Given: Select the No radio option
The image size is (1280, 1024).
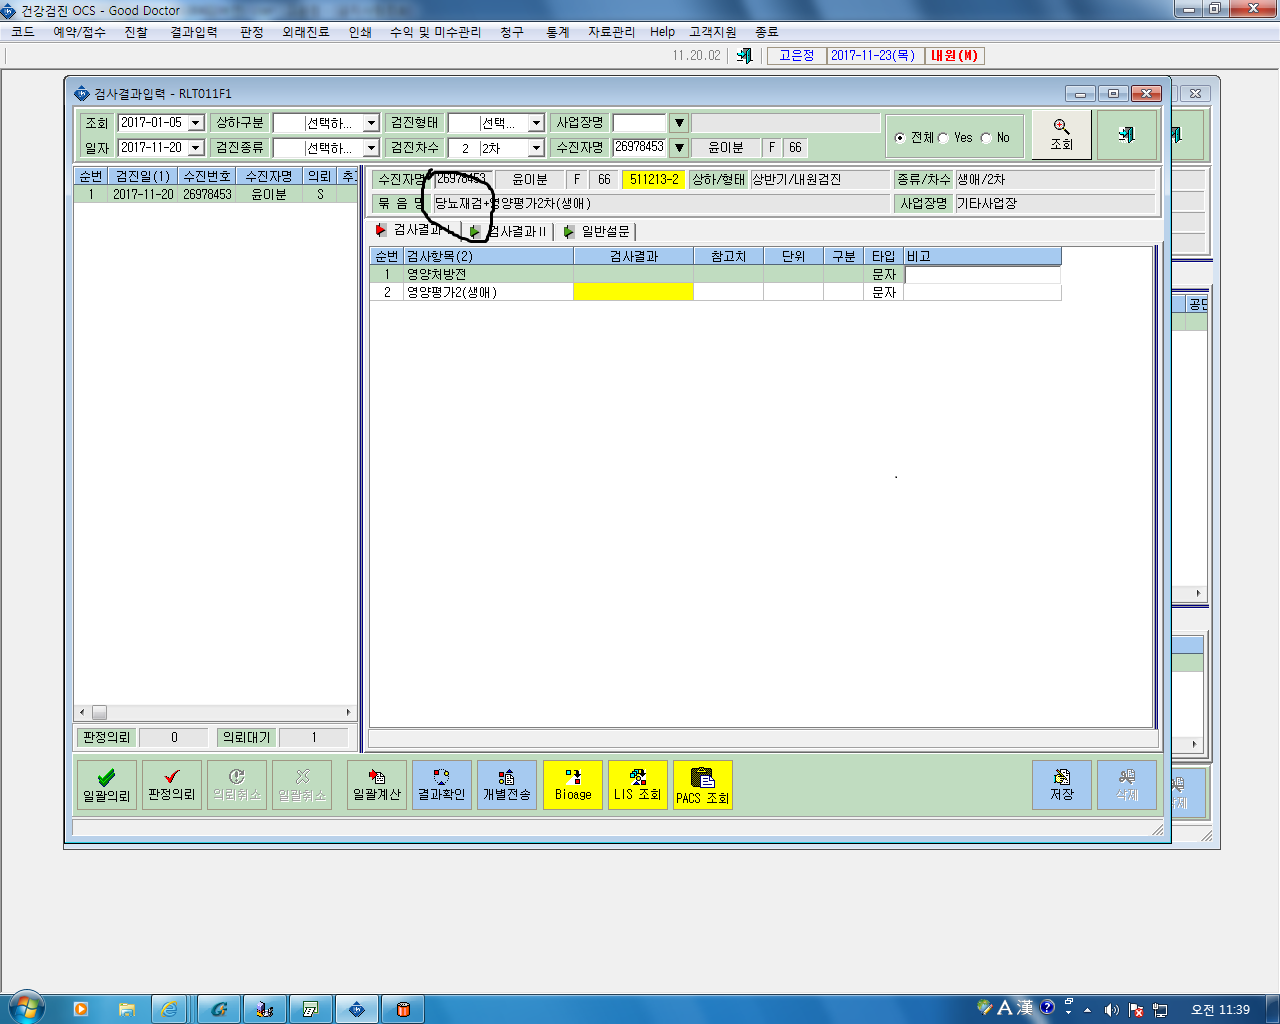Looking at the screenshot, I should coord(986,138).
